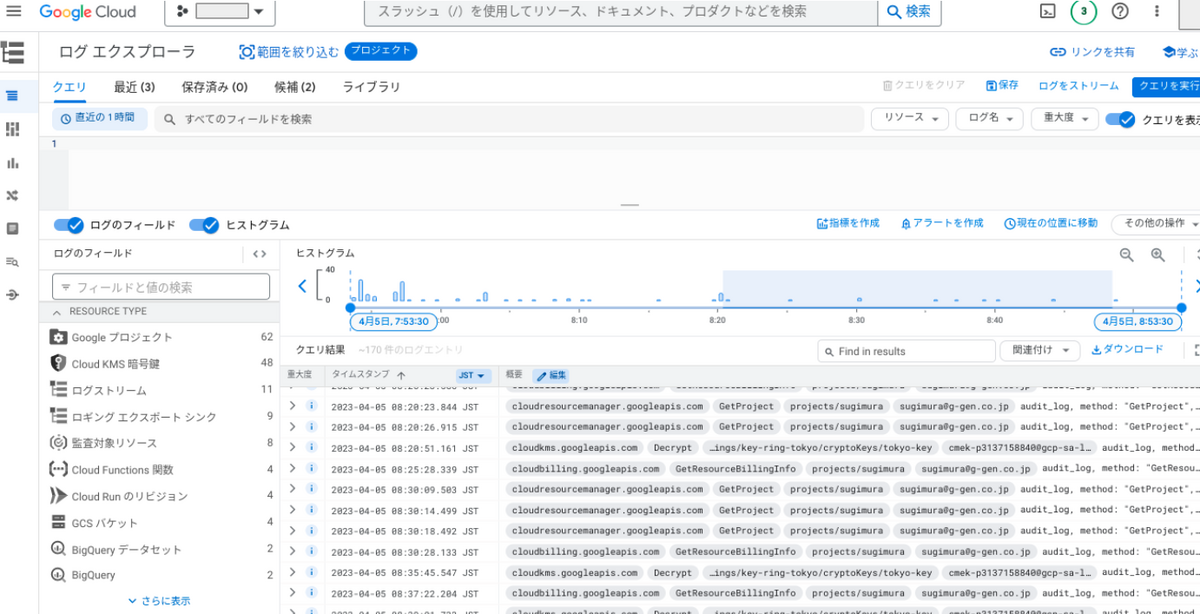The image size is (1200, 614).
Task: Open the metrics bar chart sidebar icon
Action: click(x=12, y=162)
